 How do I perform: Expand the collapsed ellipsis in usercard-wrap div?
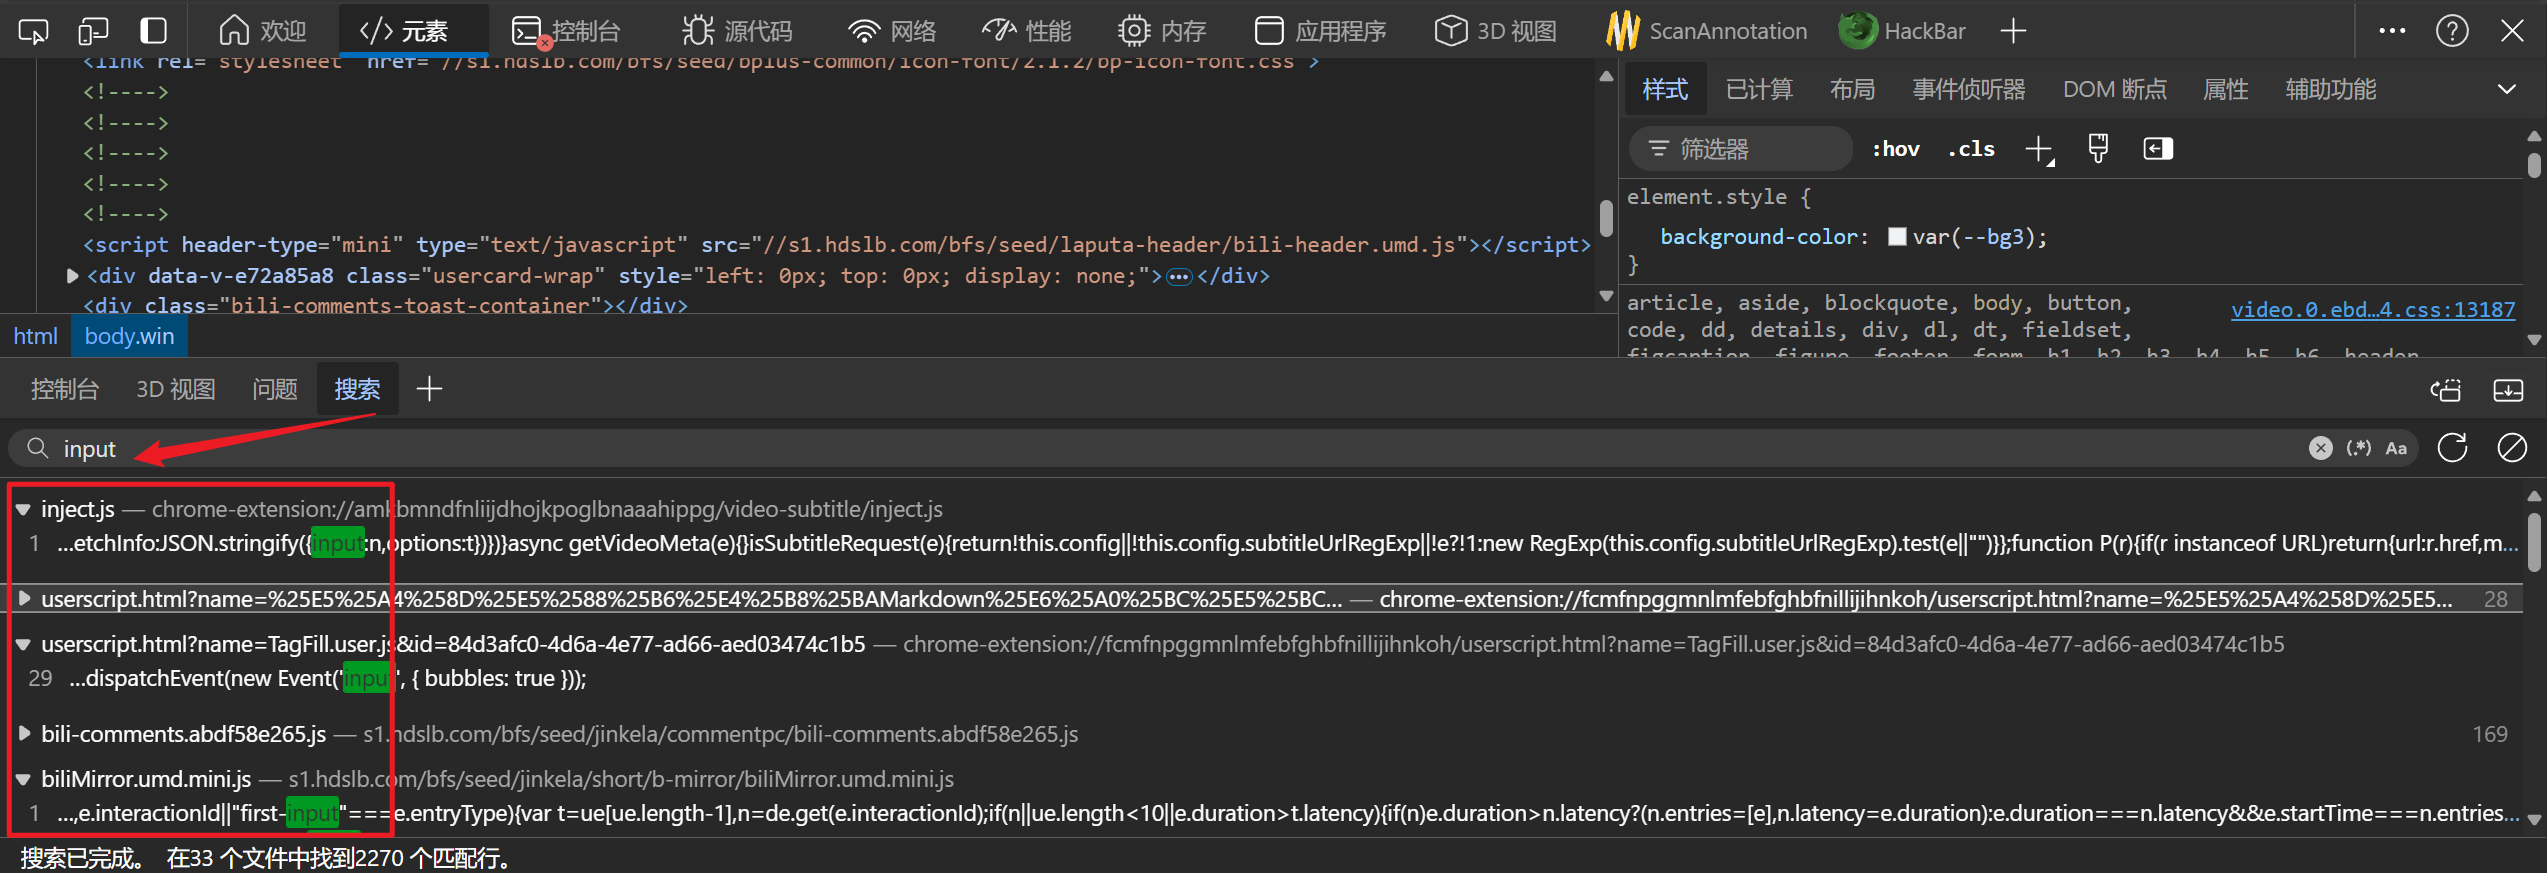pyautogui.click(x=1179, y=277)
